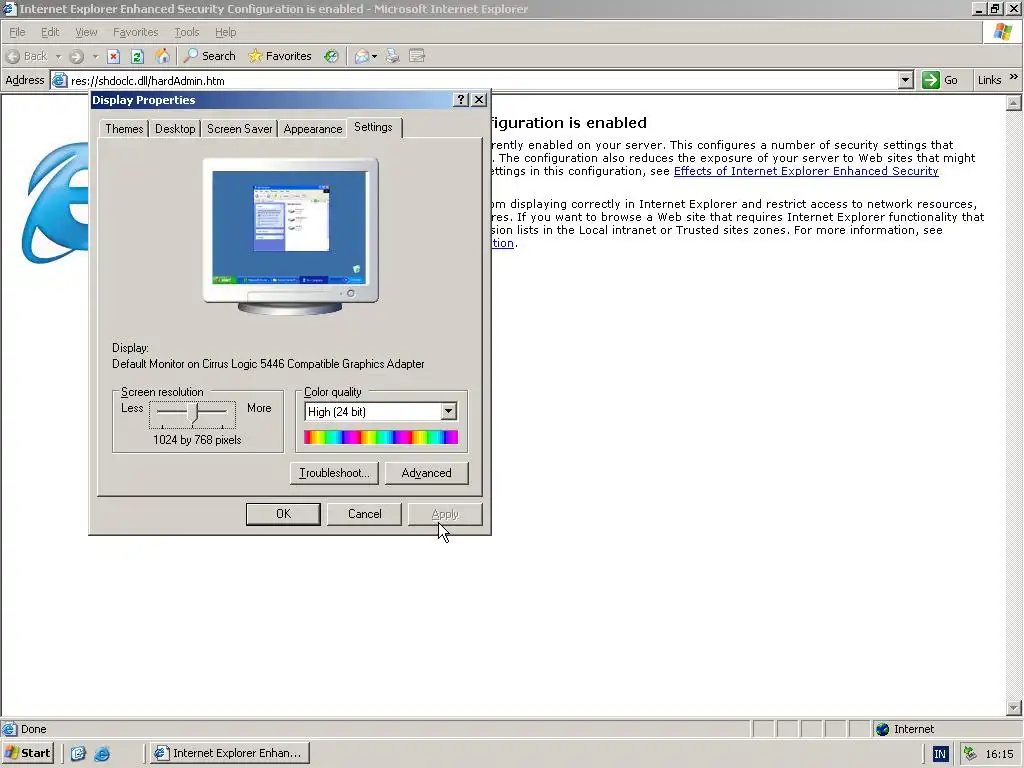
Task: Click the network tray icon
Action: click(x=970, y=754)
